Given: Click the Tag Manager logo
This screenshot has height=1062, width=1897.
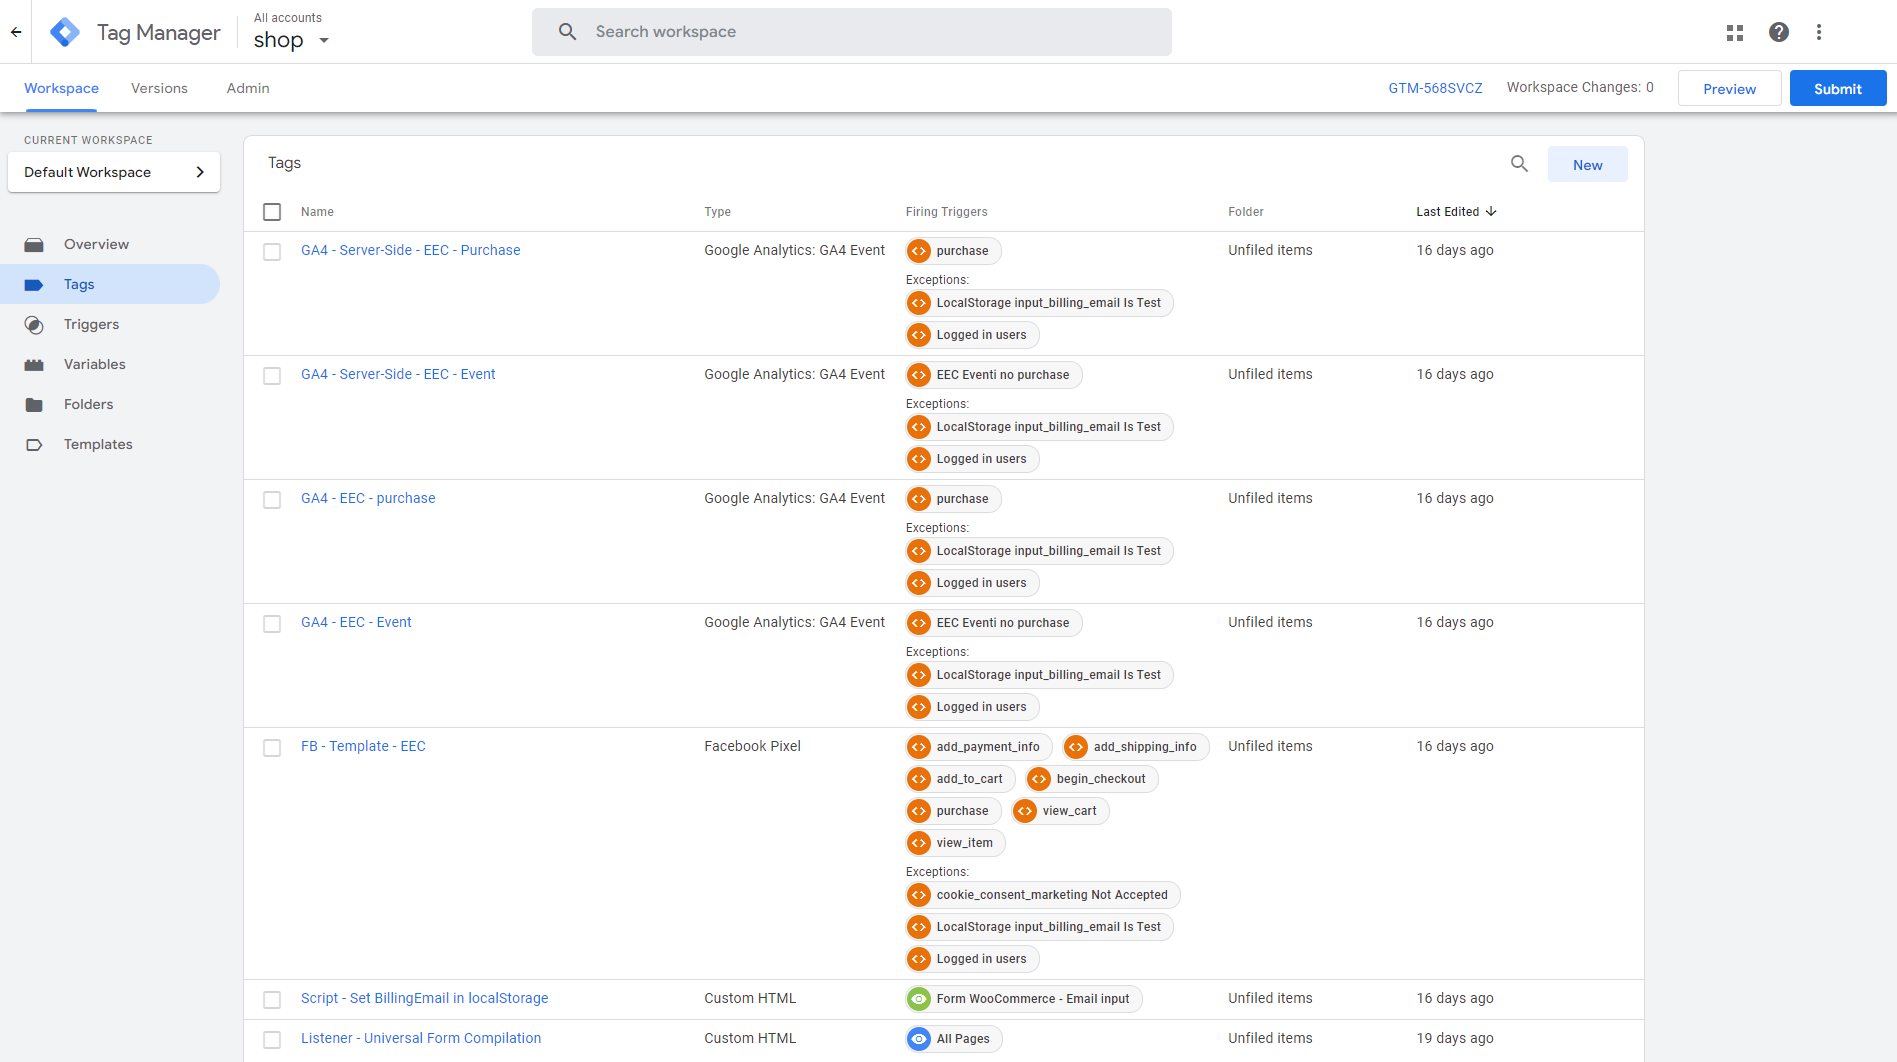Looking at the screenshot, I should click(x=65, y=32).
